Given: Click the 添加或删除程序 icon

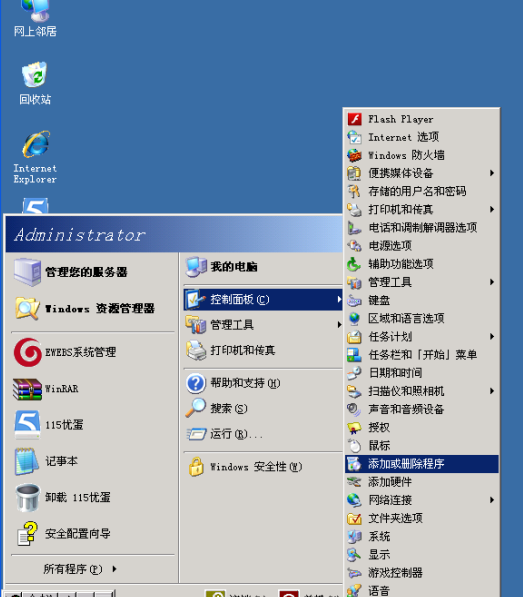Looking at the screenshot, I should [x=354, y=464].
